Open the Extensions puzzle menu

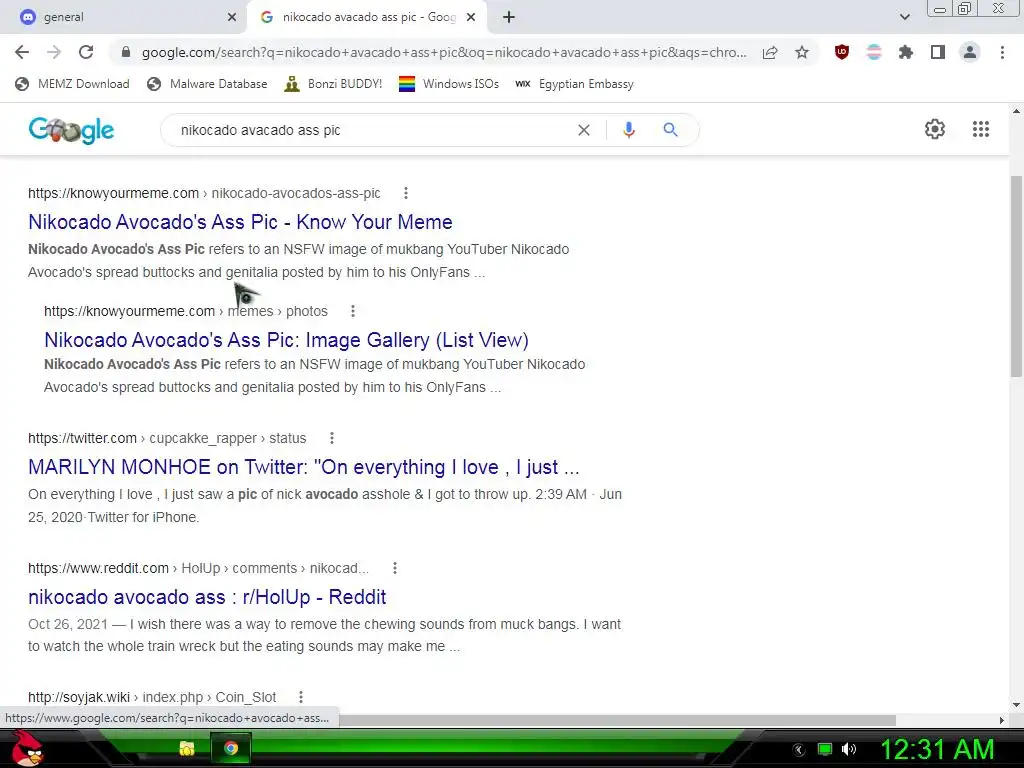[906, 52]
